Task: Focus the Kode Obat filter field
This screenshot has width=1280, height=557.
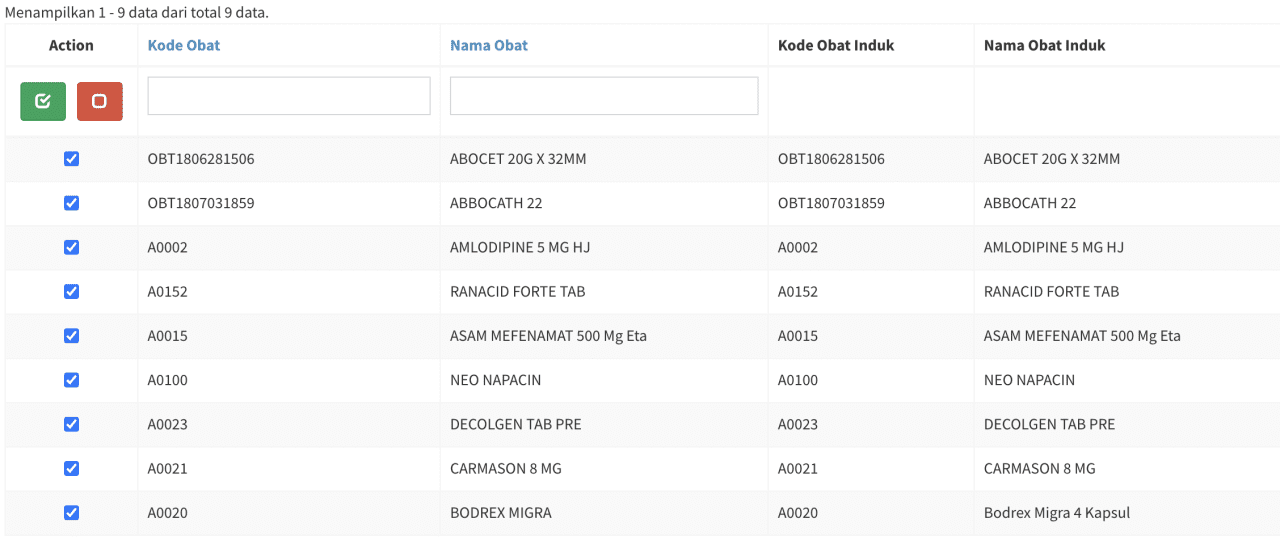Action: pos(289,96)
